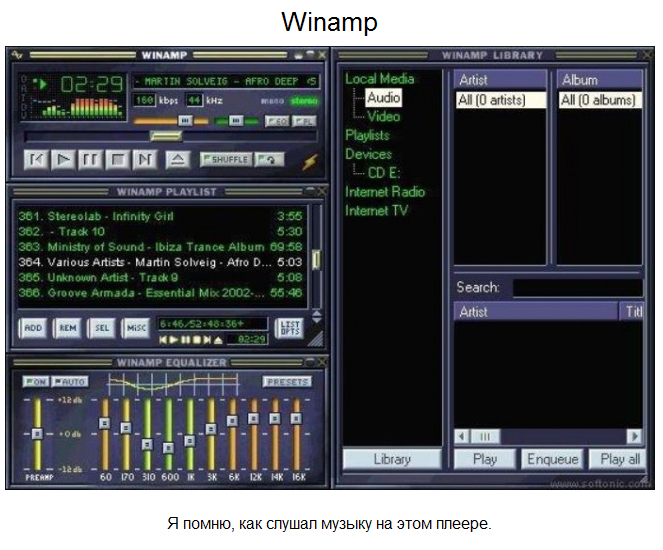
Task: Click the playlist mini play button
Action: [173, 340]
